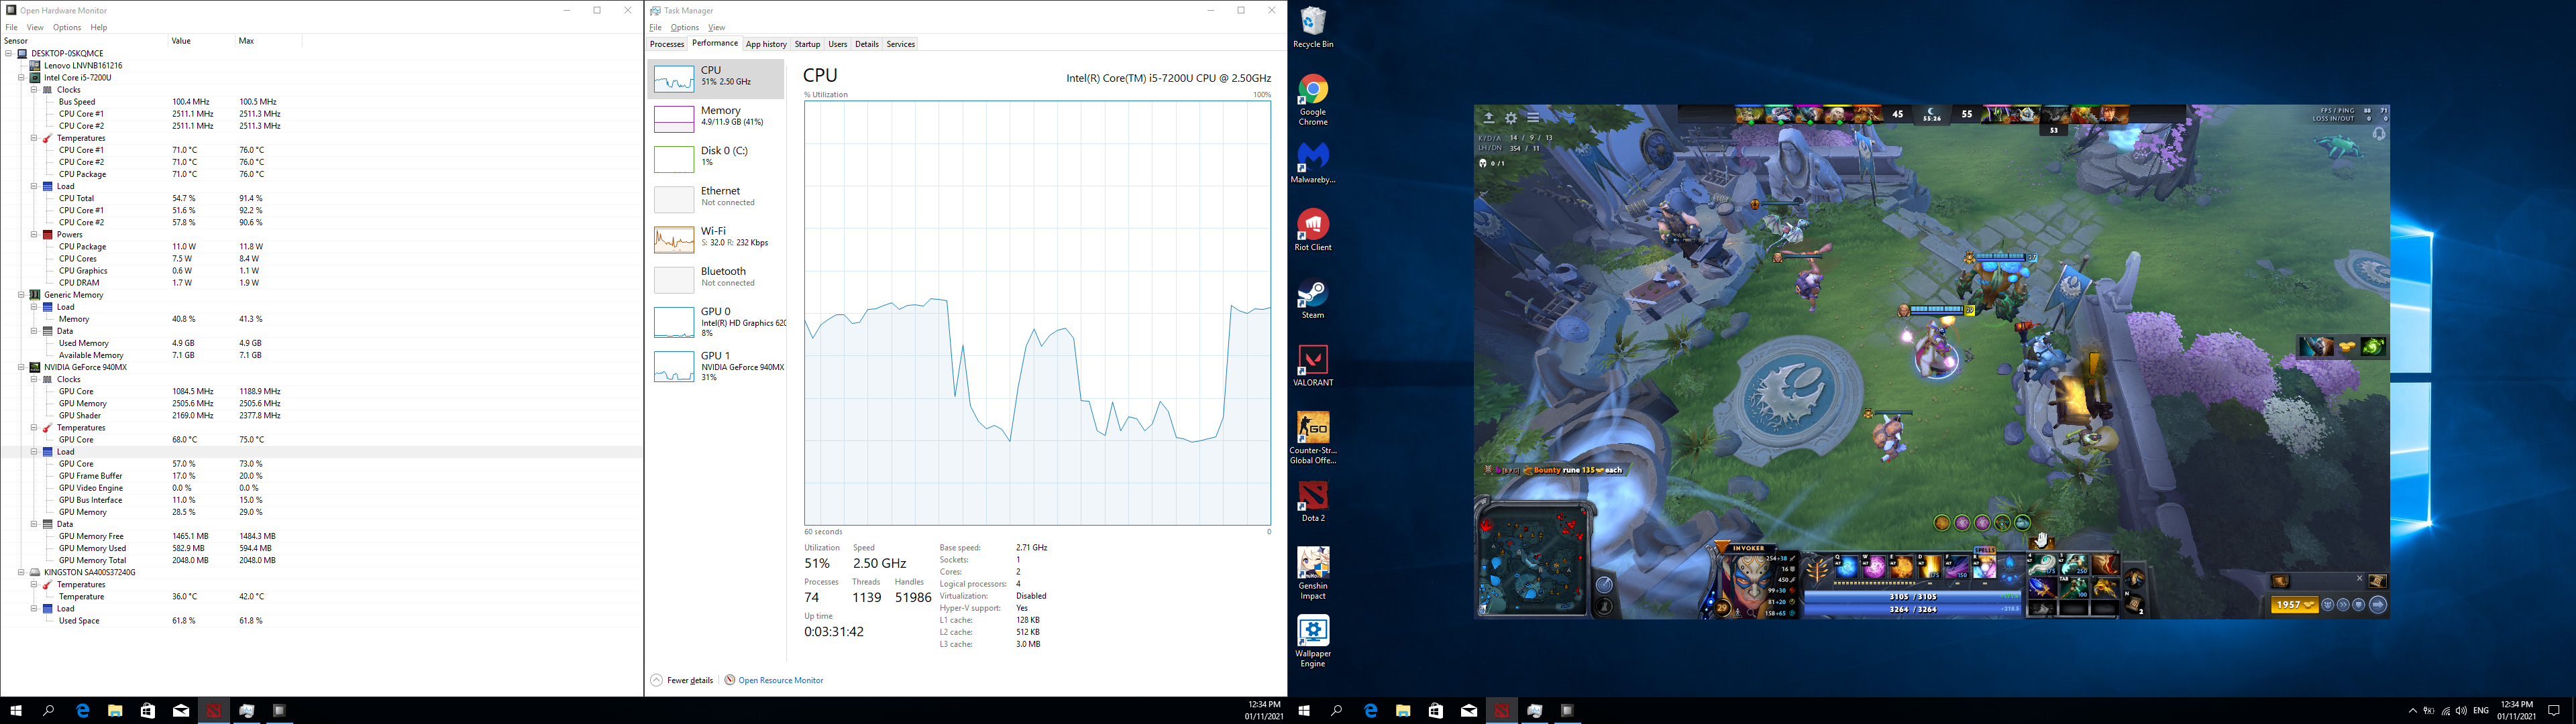
Task: Cast the Quas (Q) ability
Action: tap(1848, 568)
